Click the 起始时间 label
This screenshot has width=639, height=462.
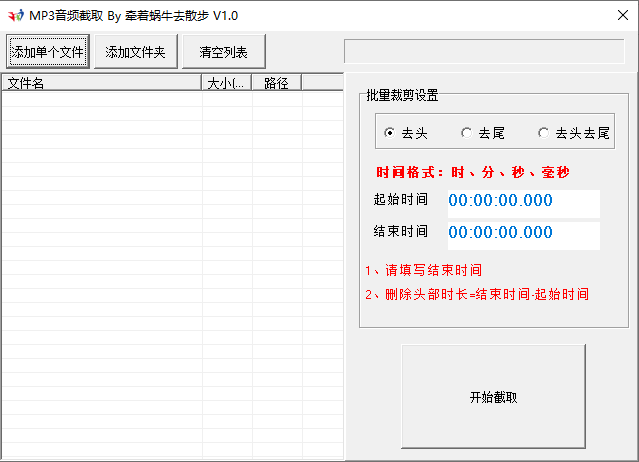click(x=401, y=199)
